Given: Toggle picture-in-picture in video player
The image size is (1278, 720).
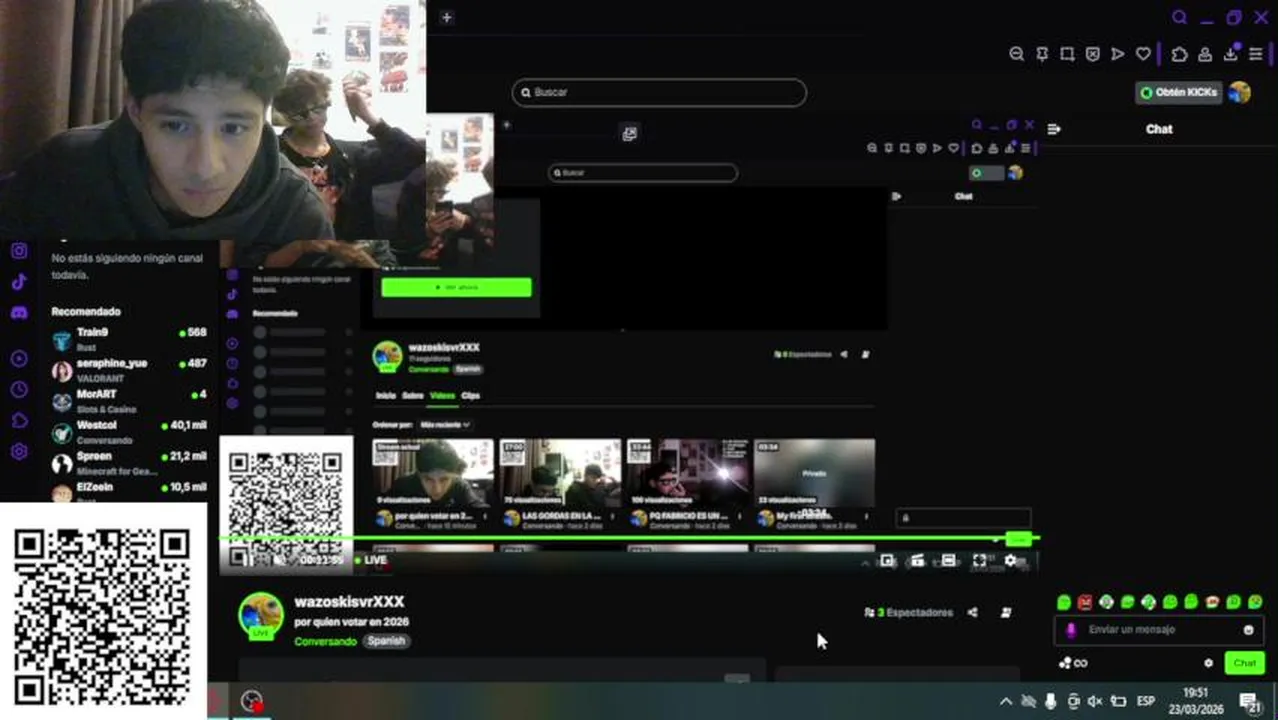Looking at the screenshot, I should pyautogui.click(x=887, y=561).
